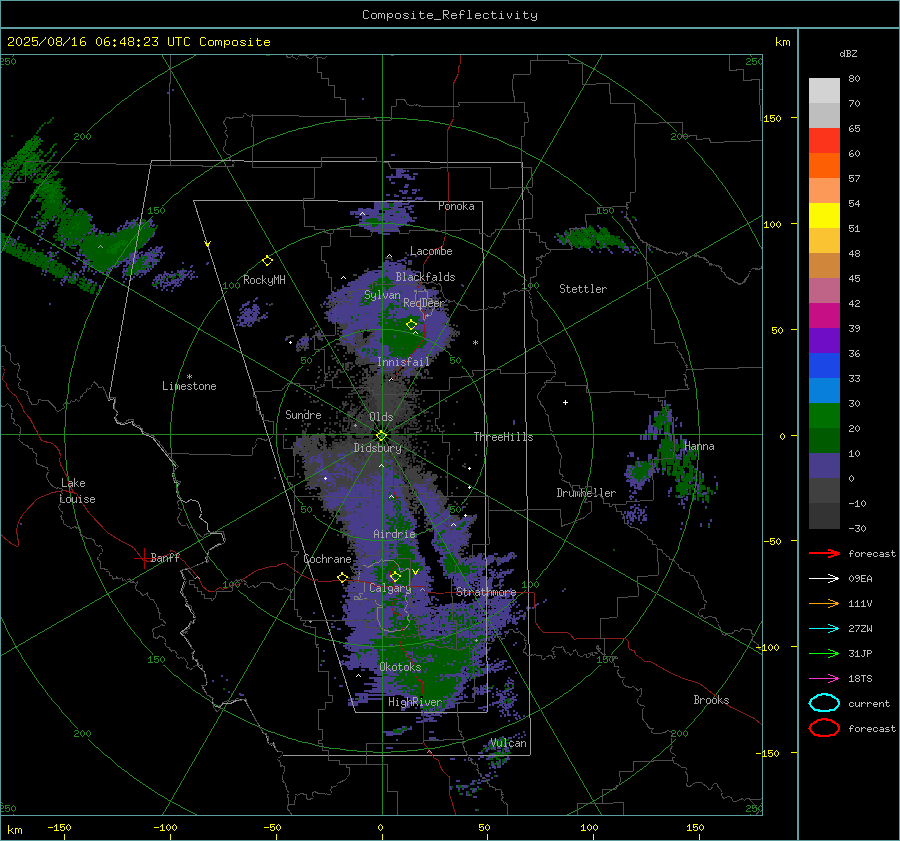Viewport: 900px width, 841px height.
Task: Click the purple echo cell near Ponoka
Action: [383, 216]
